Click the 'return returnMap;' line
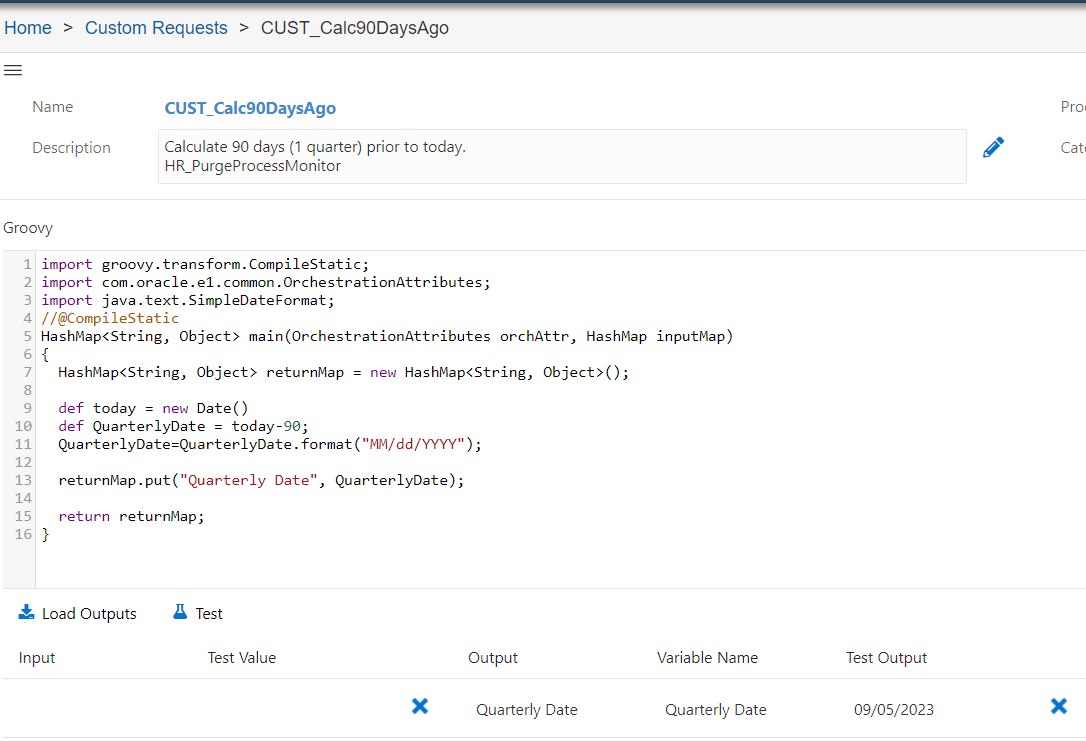 pos(132,517)
